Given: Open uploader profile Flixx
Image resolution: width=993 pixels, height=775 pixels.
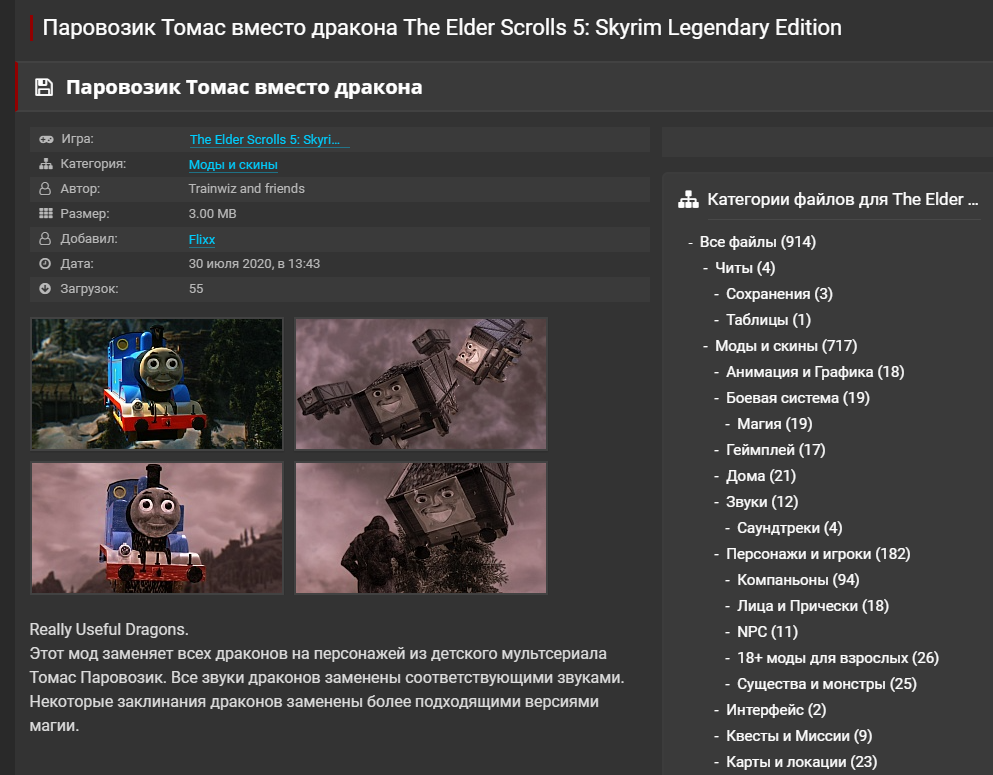Looking at the screenshot, I should [202, 239].
